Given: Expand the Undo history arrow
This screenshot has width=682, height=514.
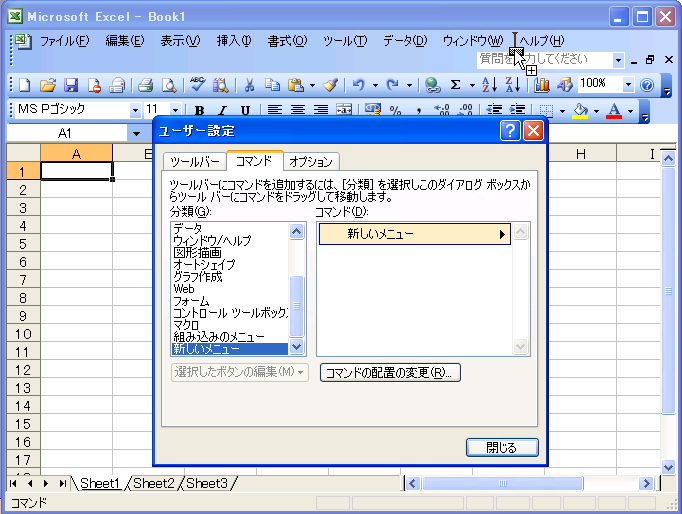Looking at the screenshot, I should 375,85.
